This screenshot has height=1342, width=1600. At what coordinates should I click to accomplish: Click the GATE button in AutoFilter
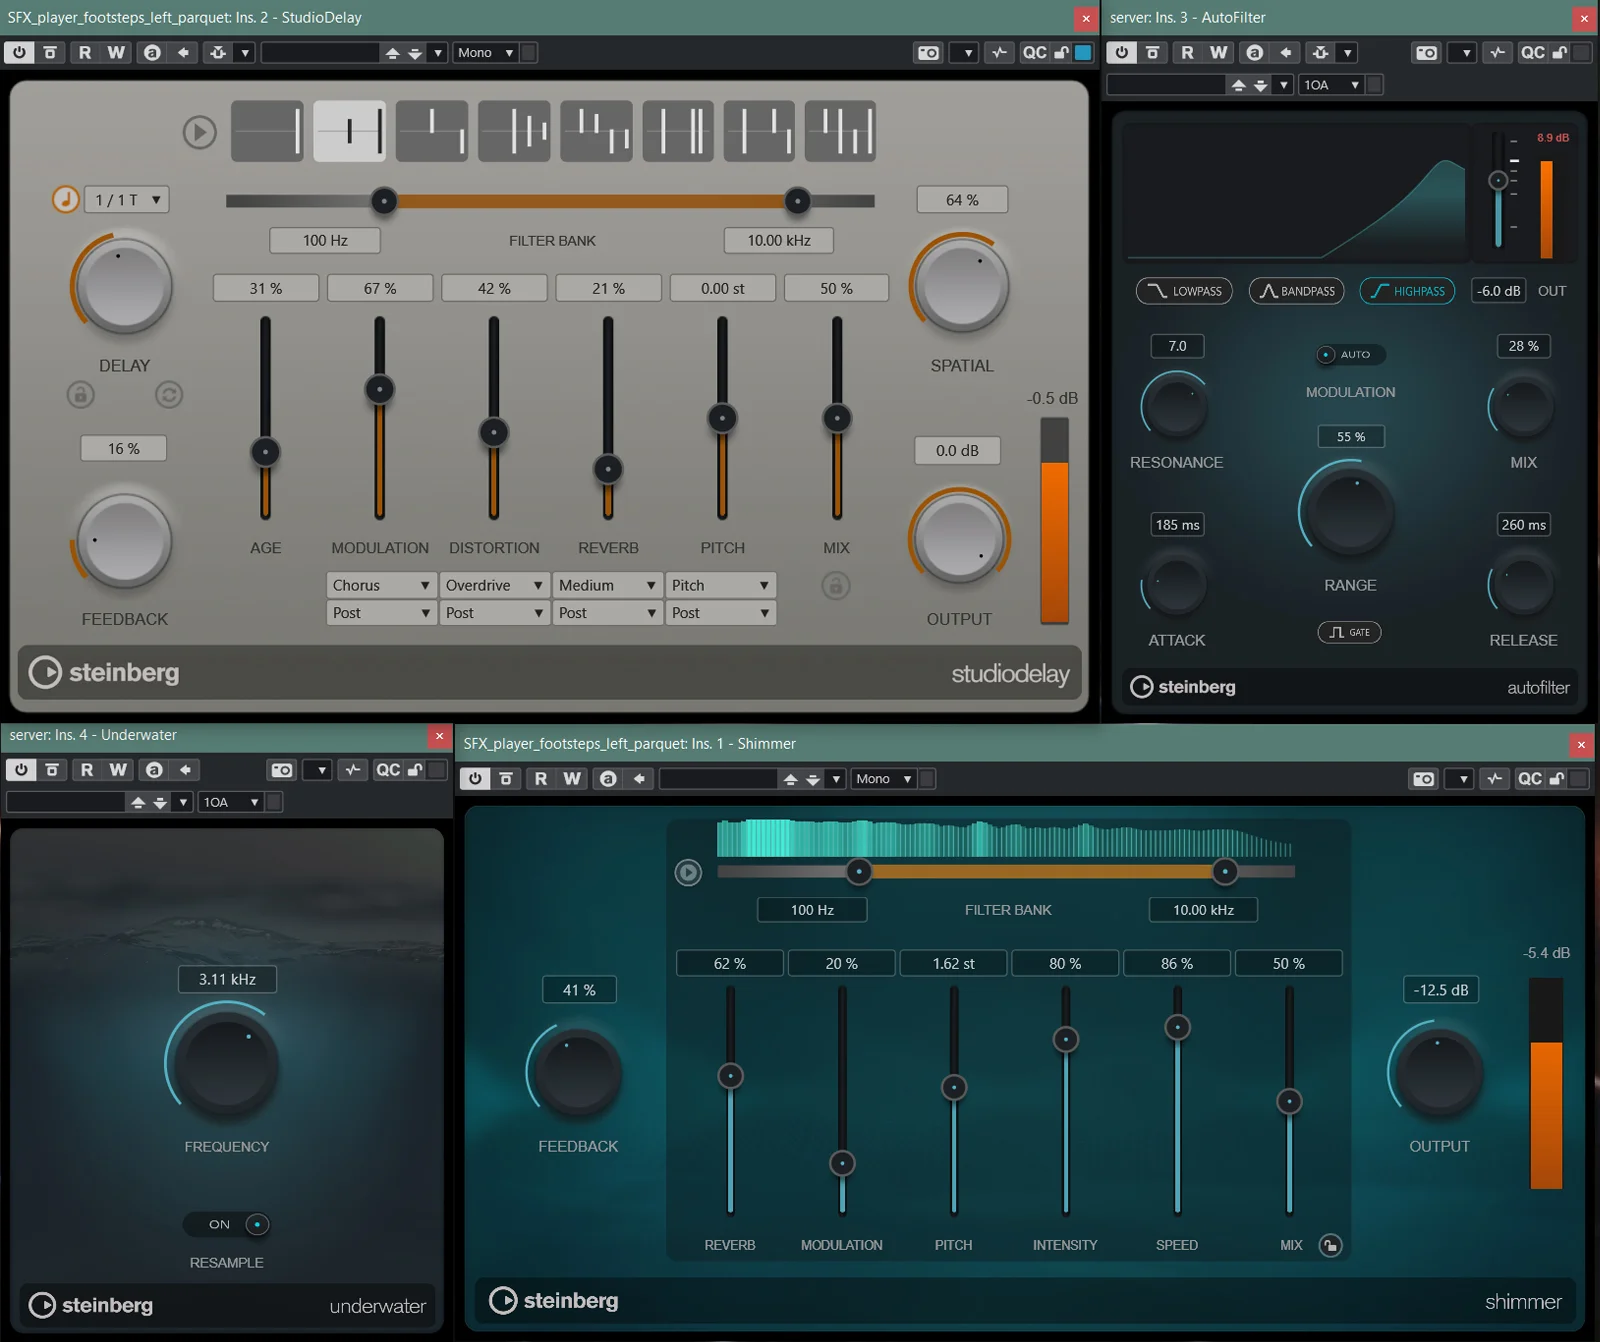[1349, 632]
